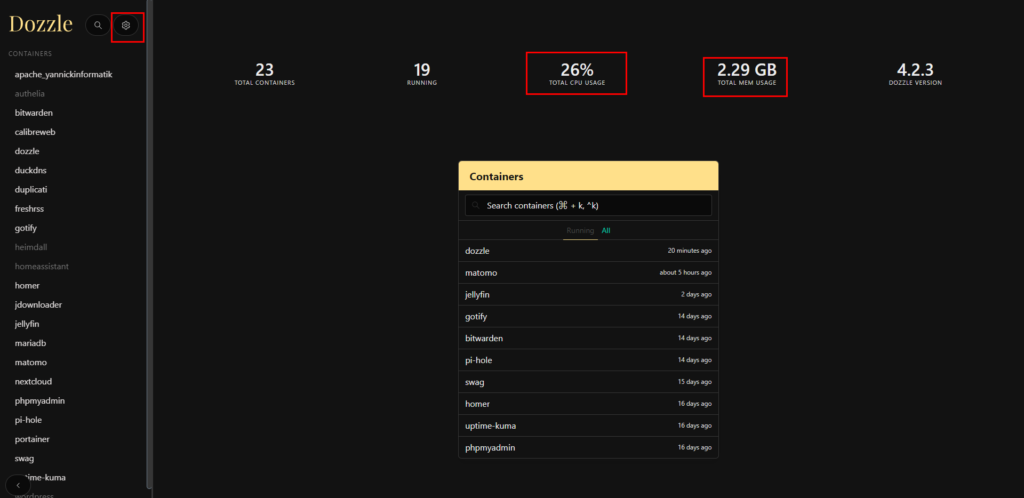Select homeassistant in the sidebar
1024x498 pixels.
(x=41, y=266)
